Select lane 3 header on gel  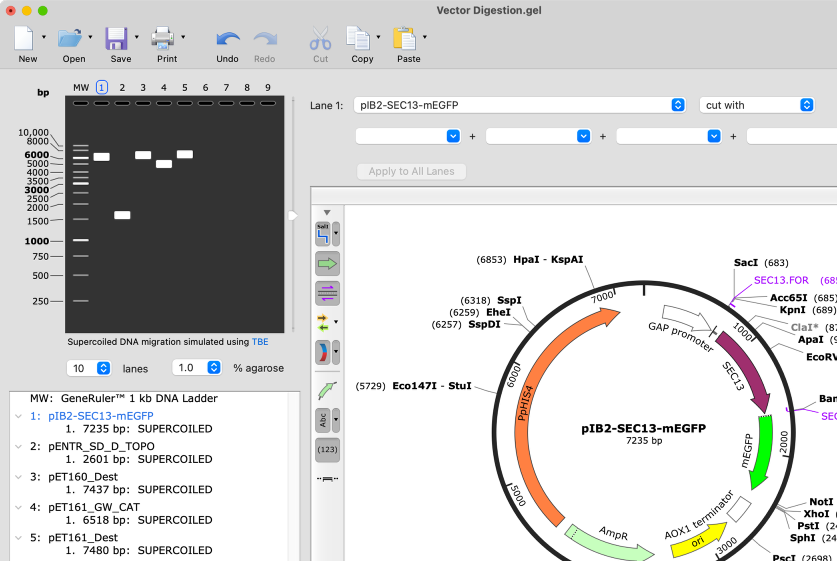point(143,88)
